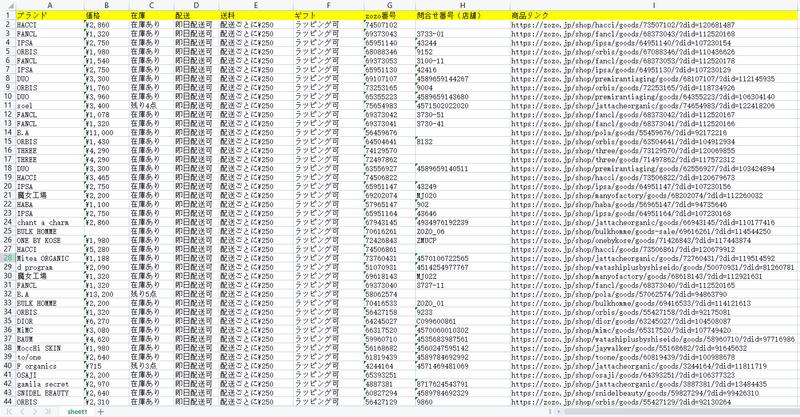
Task: Select the row 28 header
Action: click(8, 258)
